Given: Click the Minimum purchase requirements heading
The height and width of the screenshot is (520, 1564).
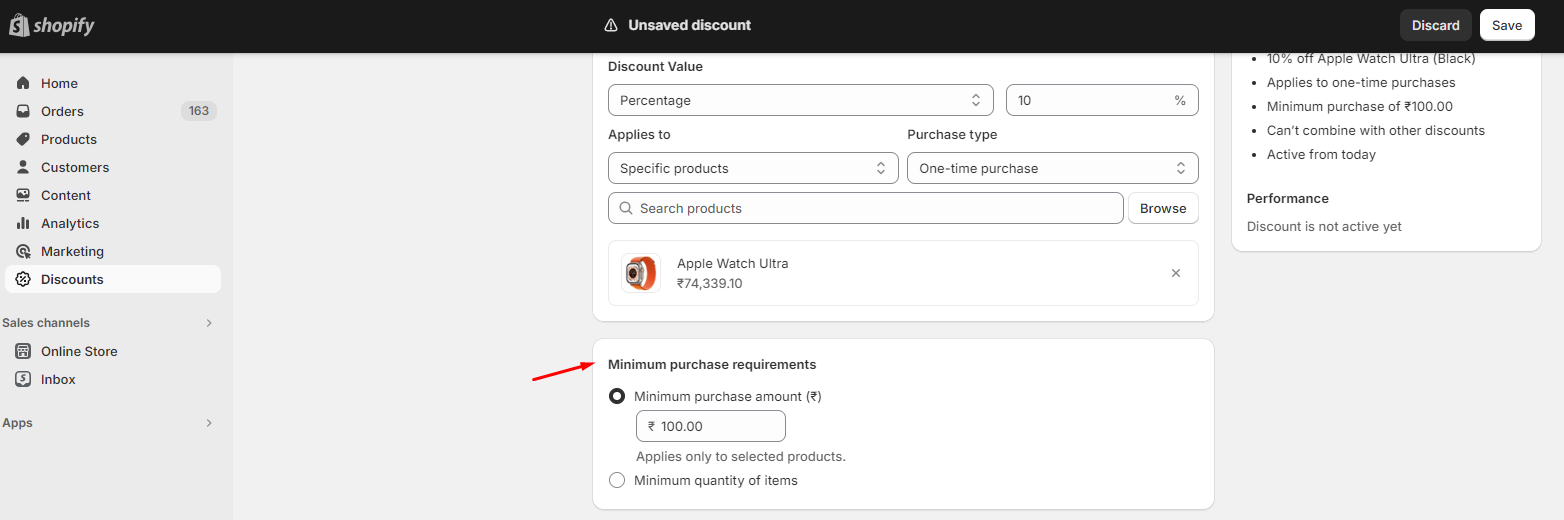Looking at the screenshot, I should click(x=712, y=364).
